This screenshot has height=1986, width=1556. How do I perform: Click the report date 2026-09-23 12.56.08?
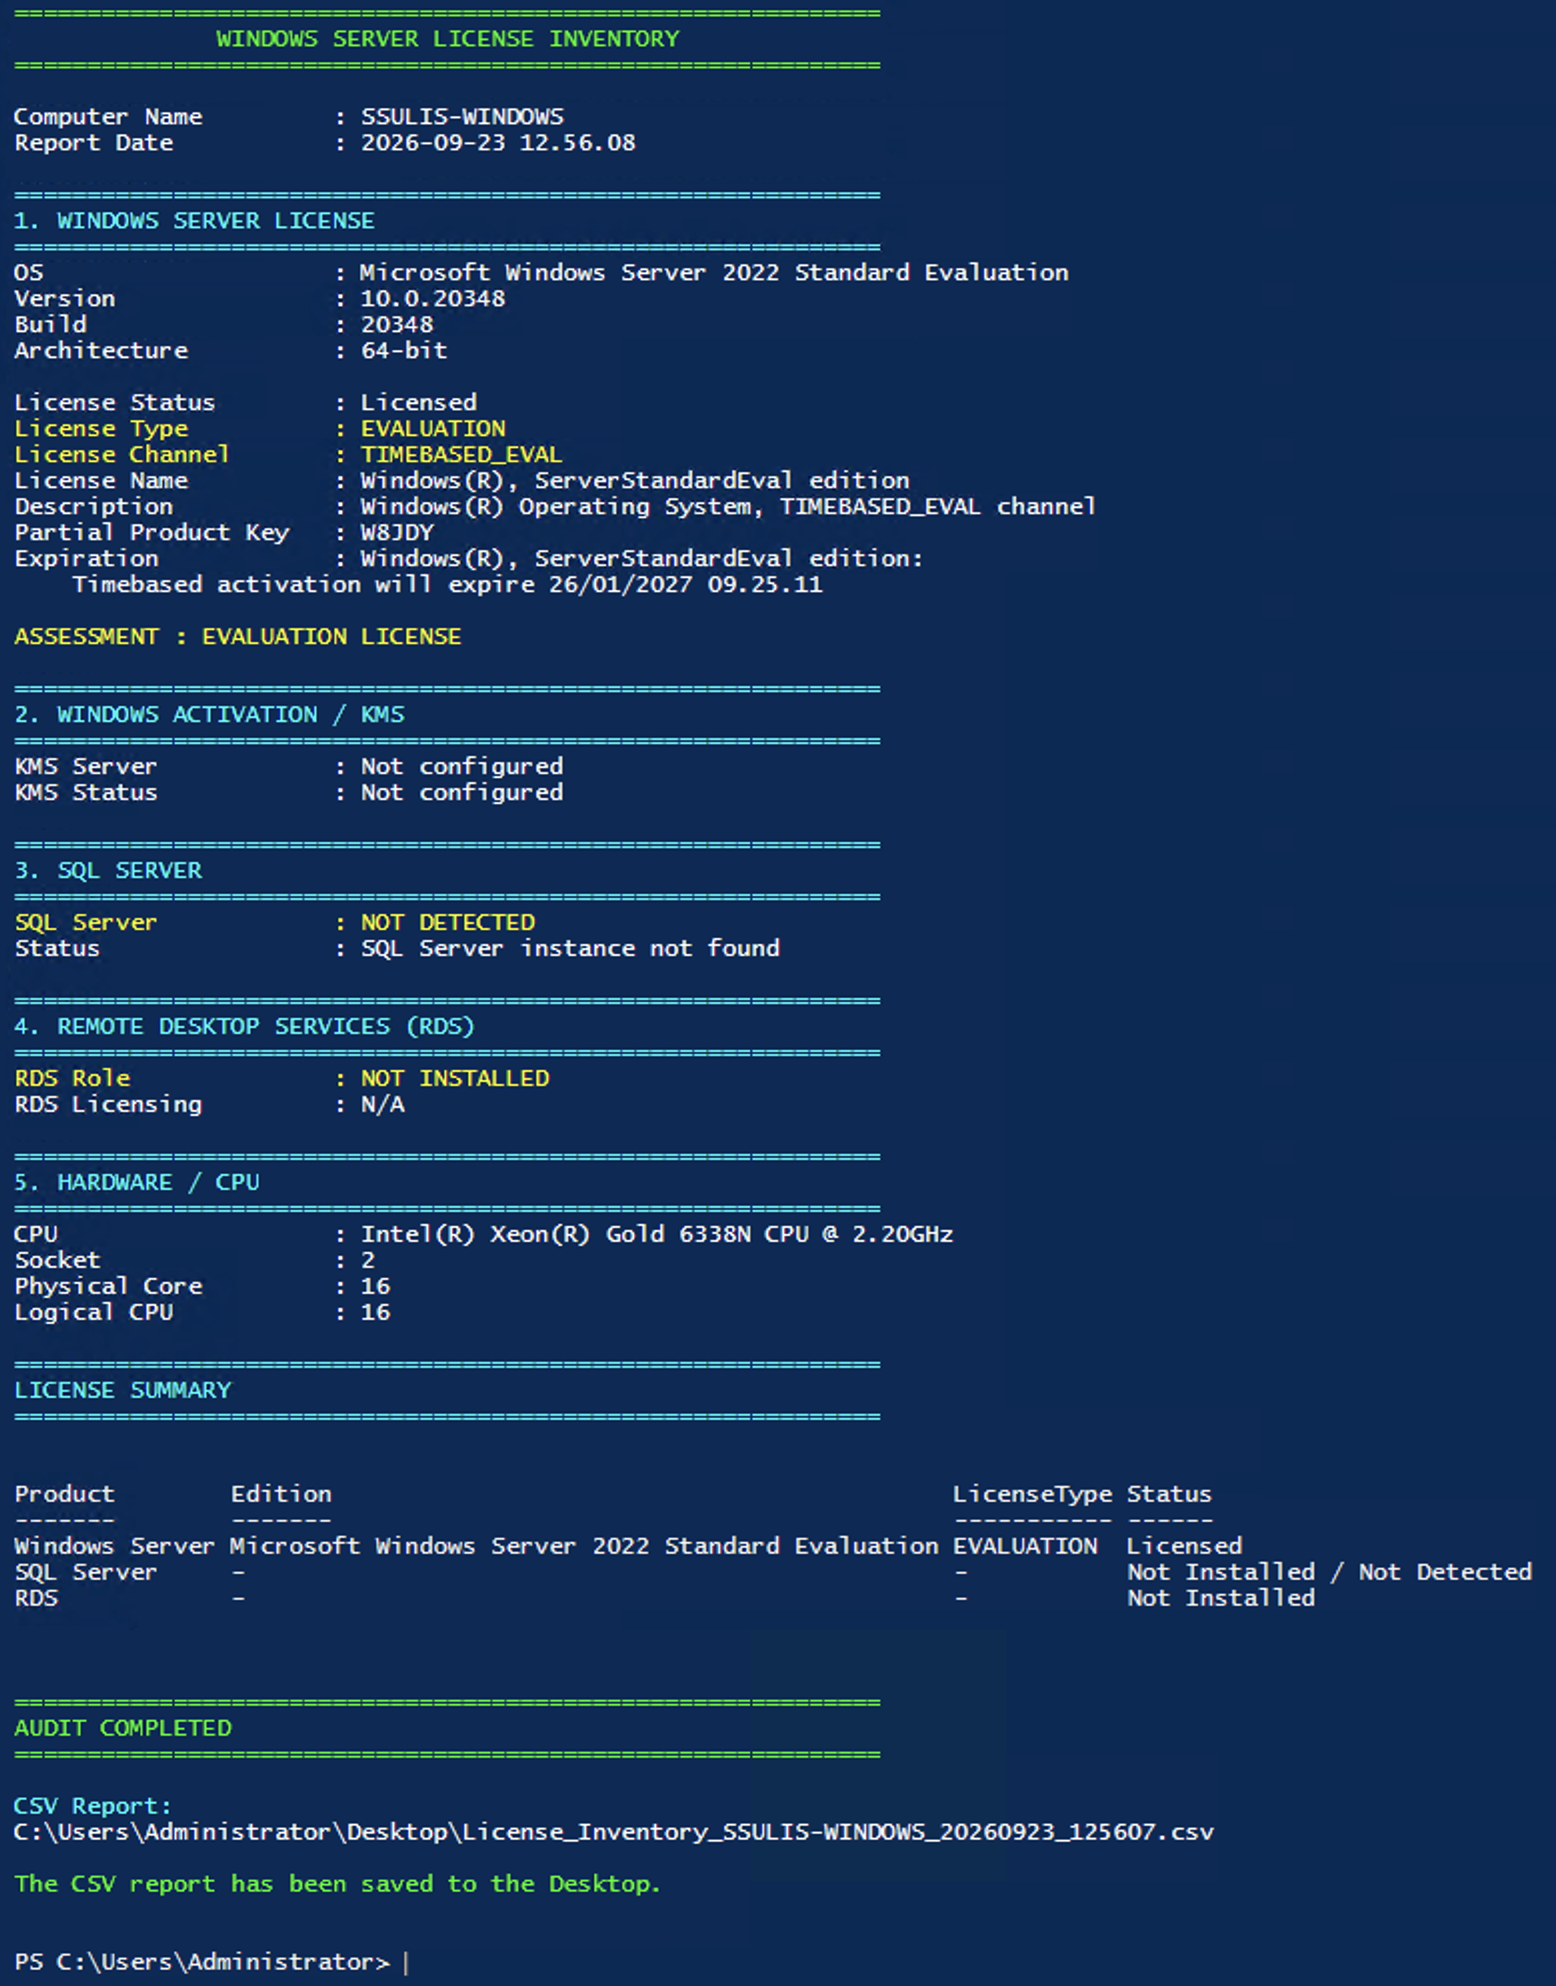[498, 143]
